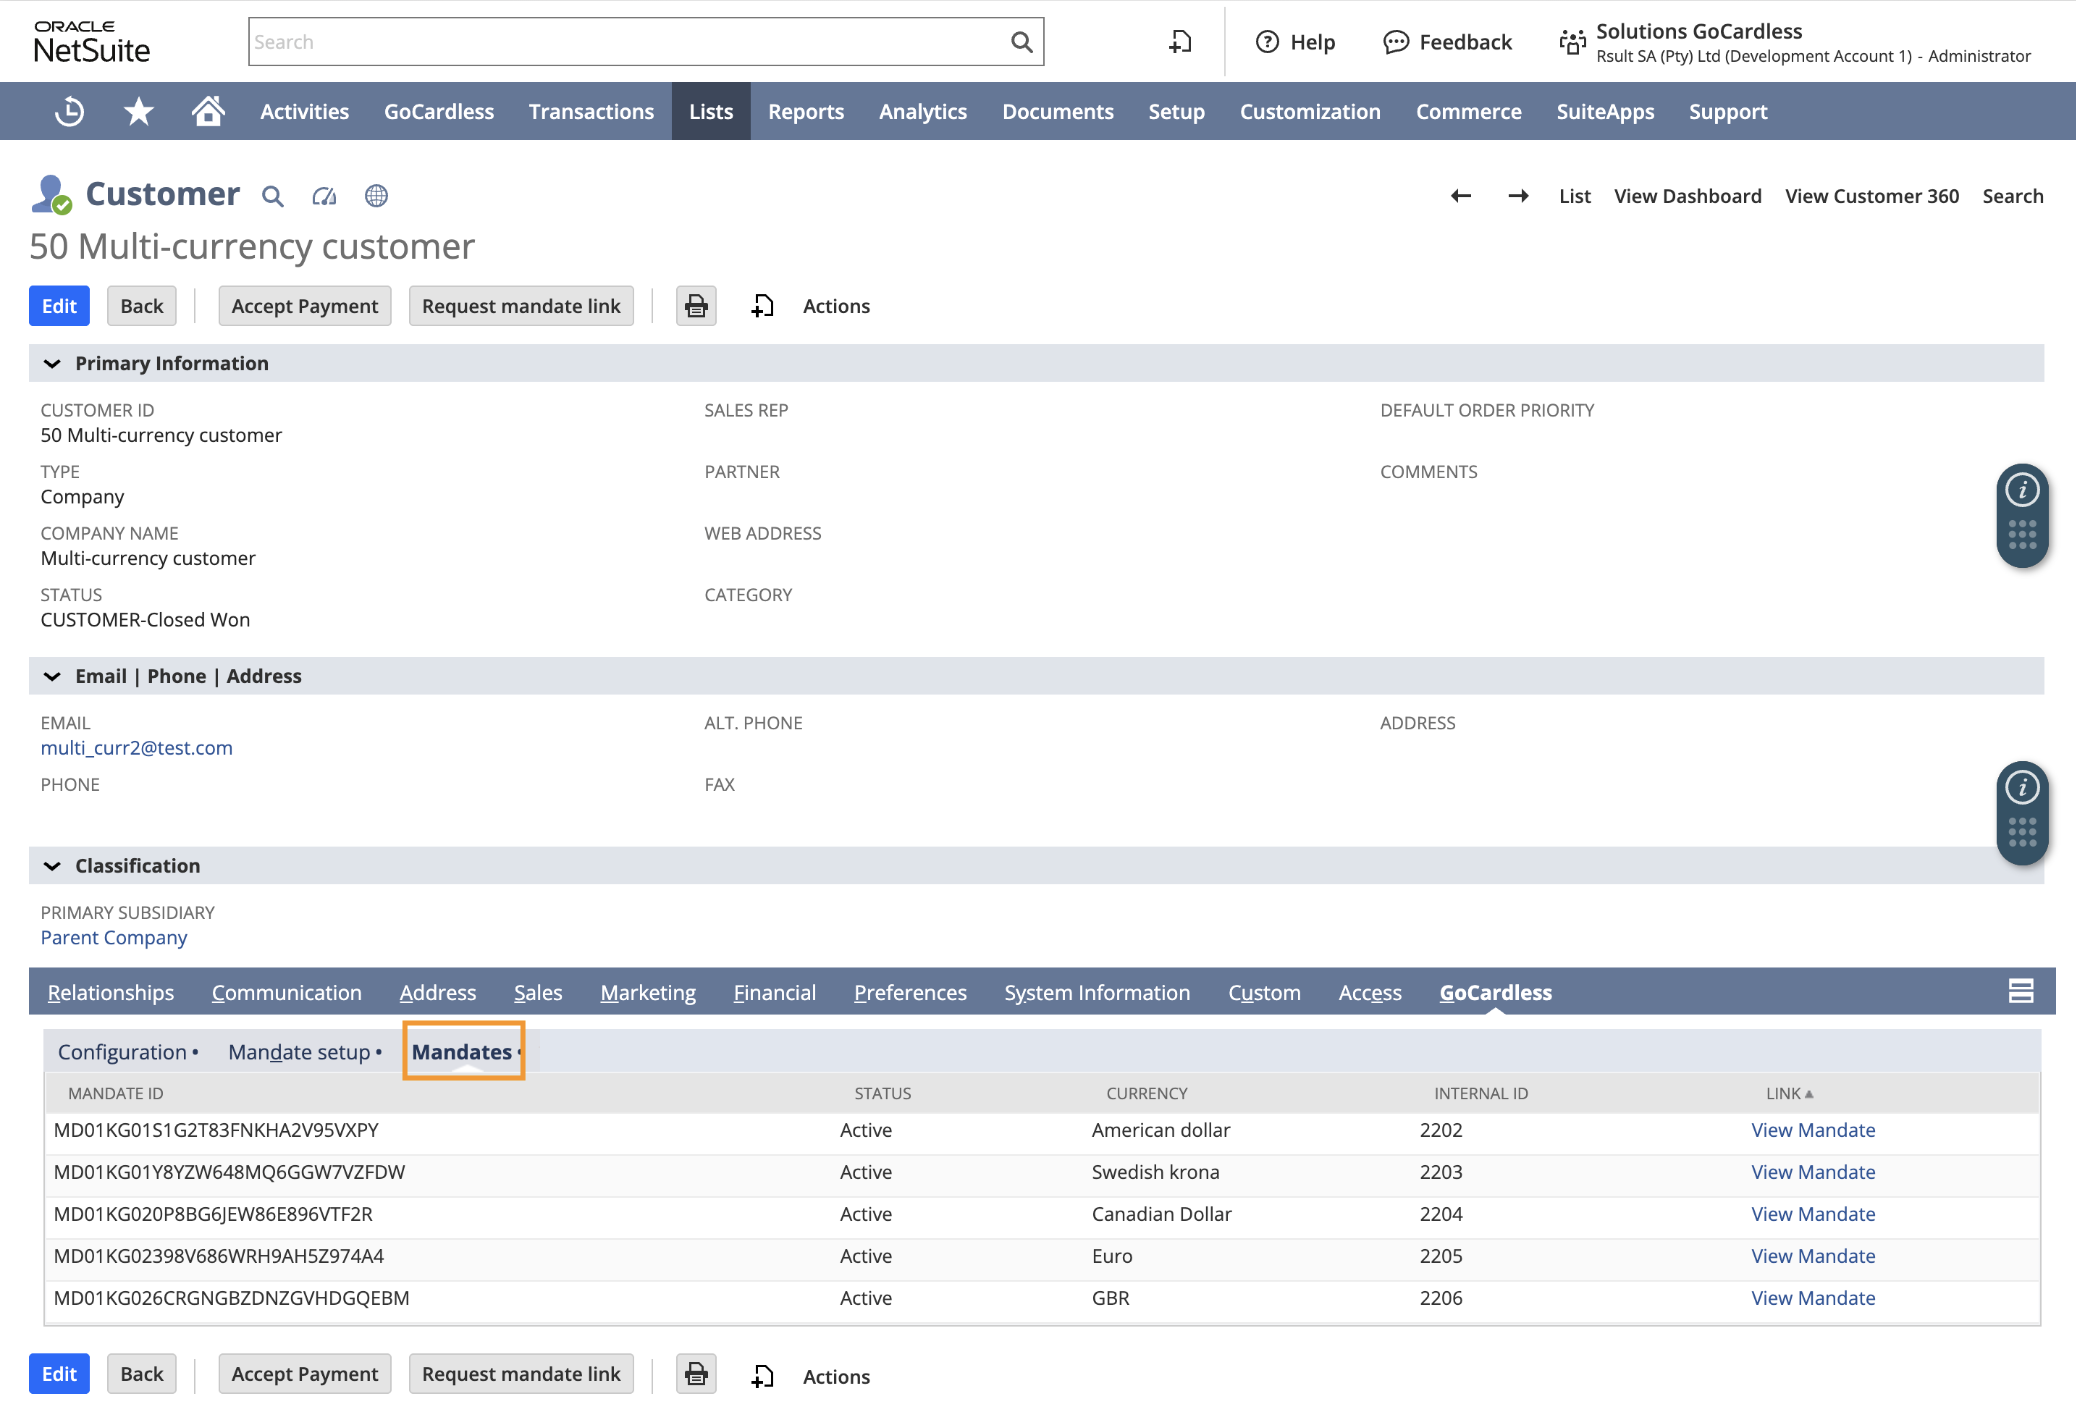
Task: Toggle the subtab layout icon at right
Action: click(x=2020, y=991)
